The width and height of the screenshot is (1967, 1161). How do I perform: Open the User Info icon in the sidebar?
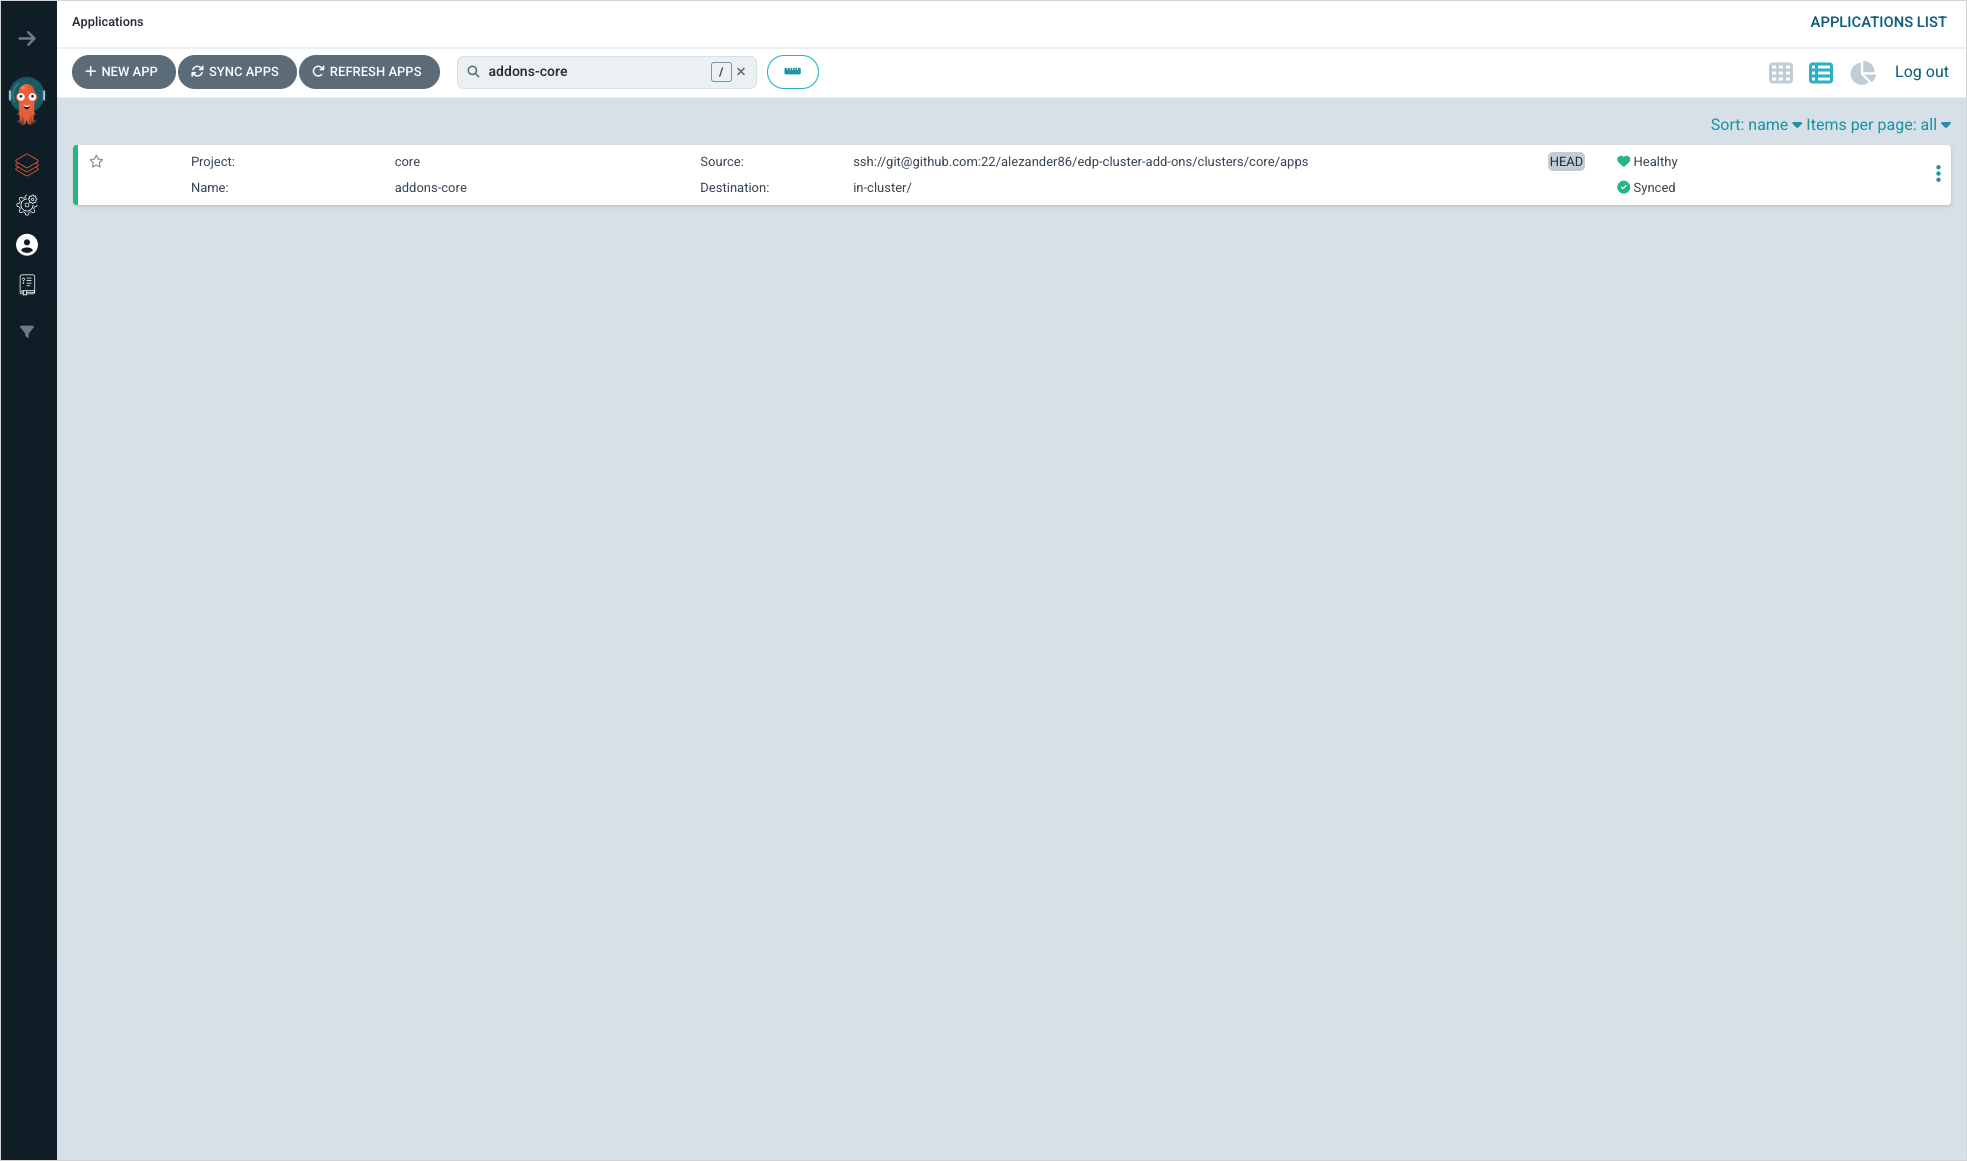(27, 245)
